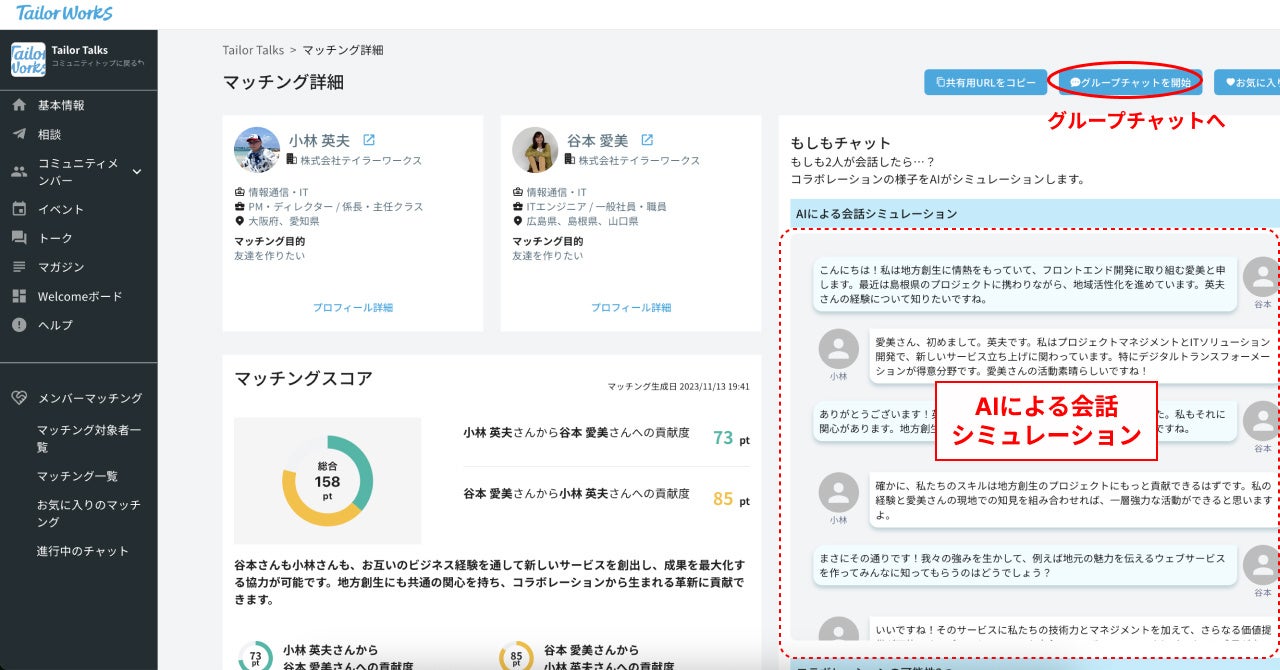Click the トーク chat bubbles icon

tap(19, 238)
